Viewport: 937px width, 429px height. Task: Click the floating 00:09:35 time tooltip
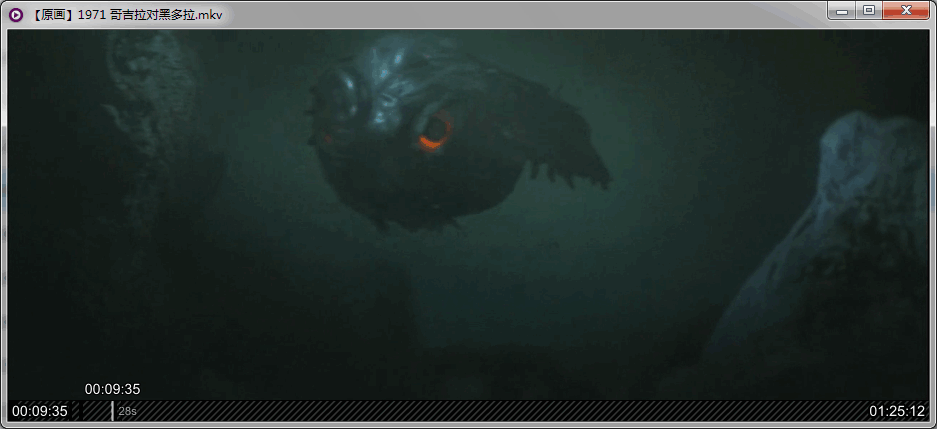(x=112, y=389)
